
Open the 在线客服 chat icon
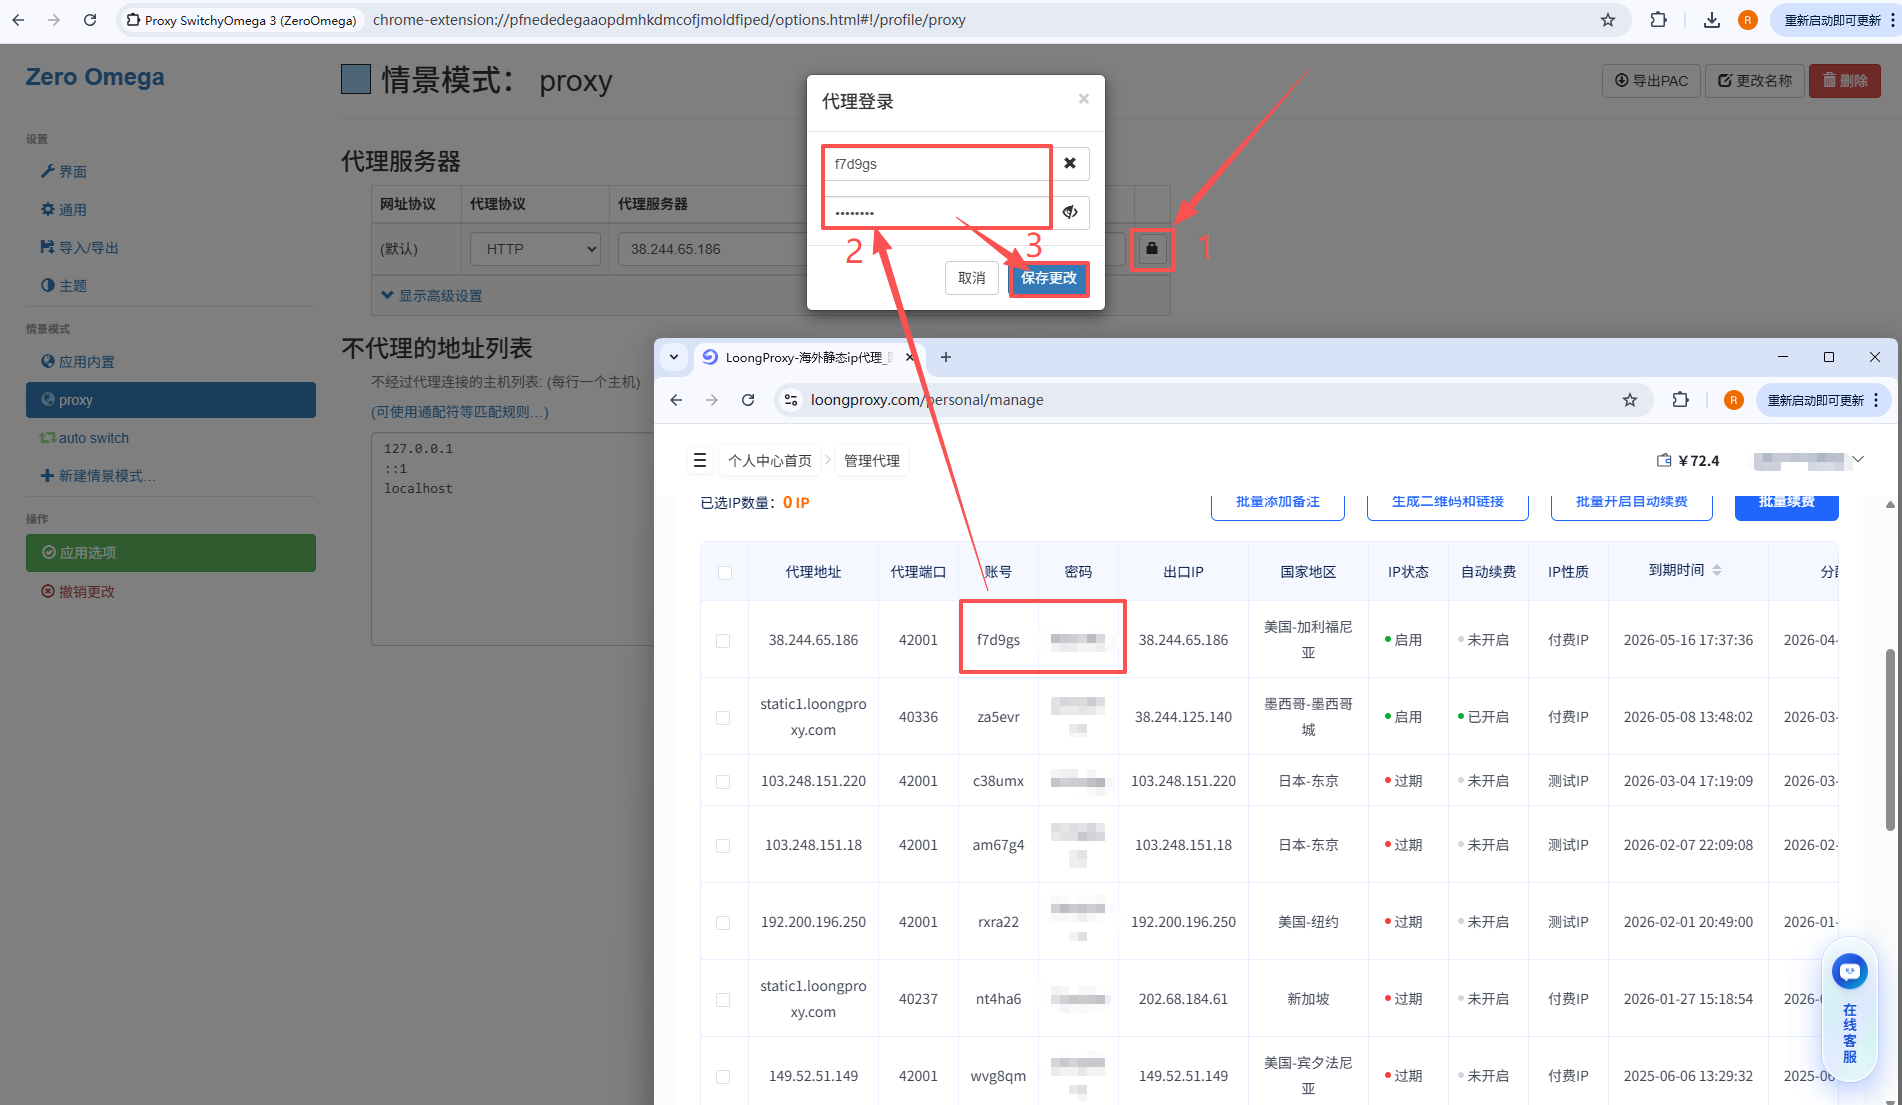pyautogui.click(x=1849, y=971)
